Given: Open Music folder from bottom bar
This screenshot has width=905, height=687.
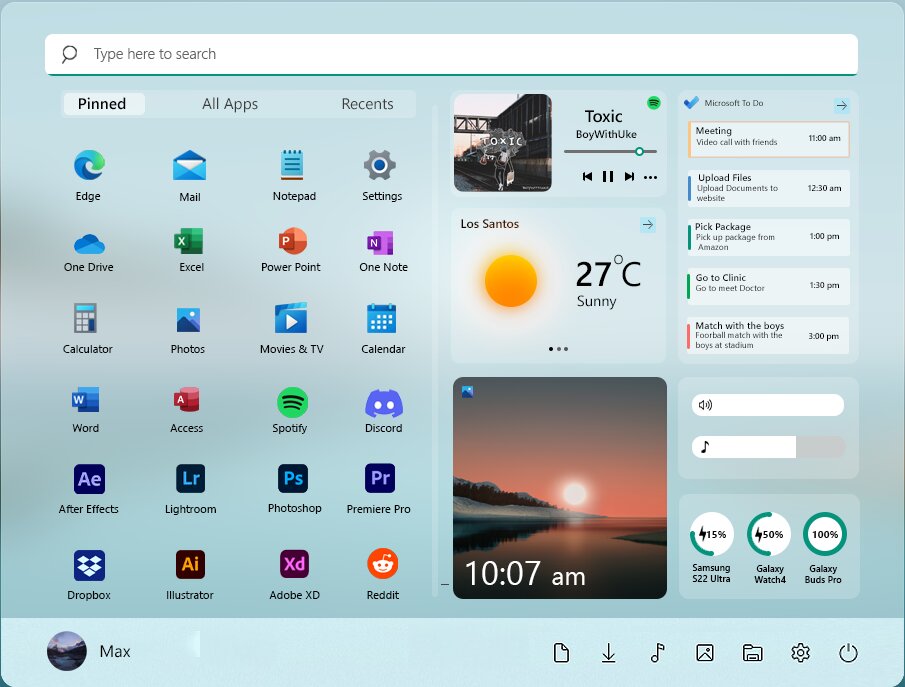Looking at the screenshot, I should (657, 653).
